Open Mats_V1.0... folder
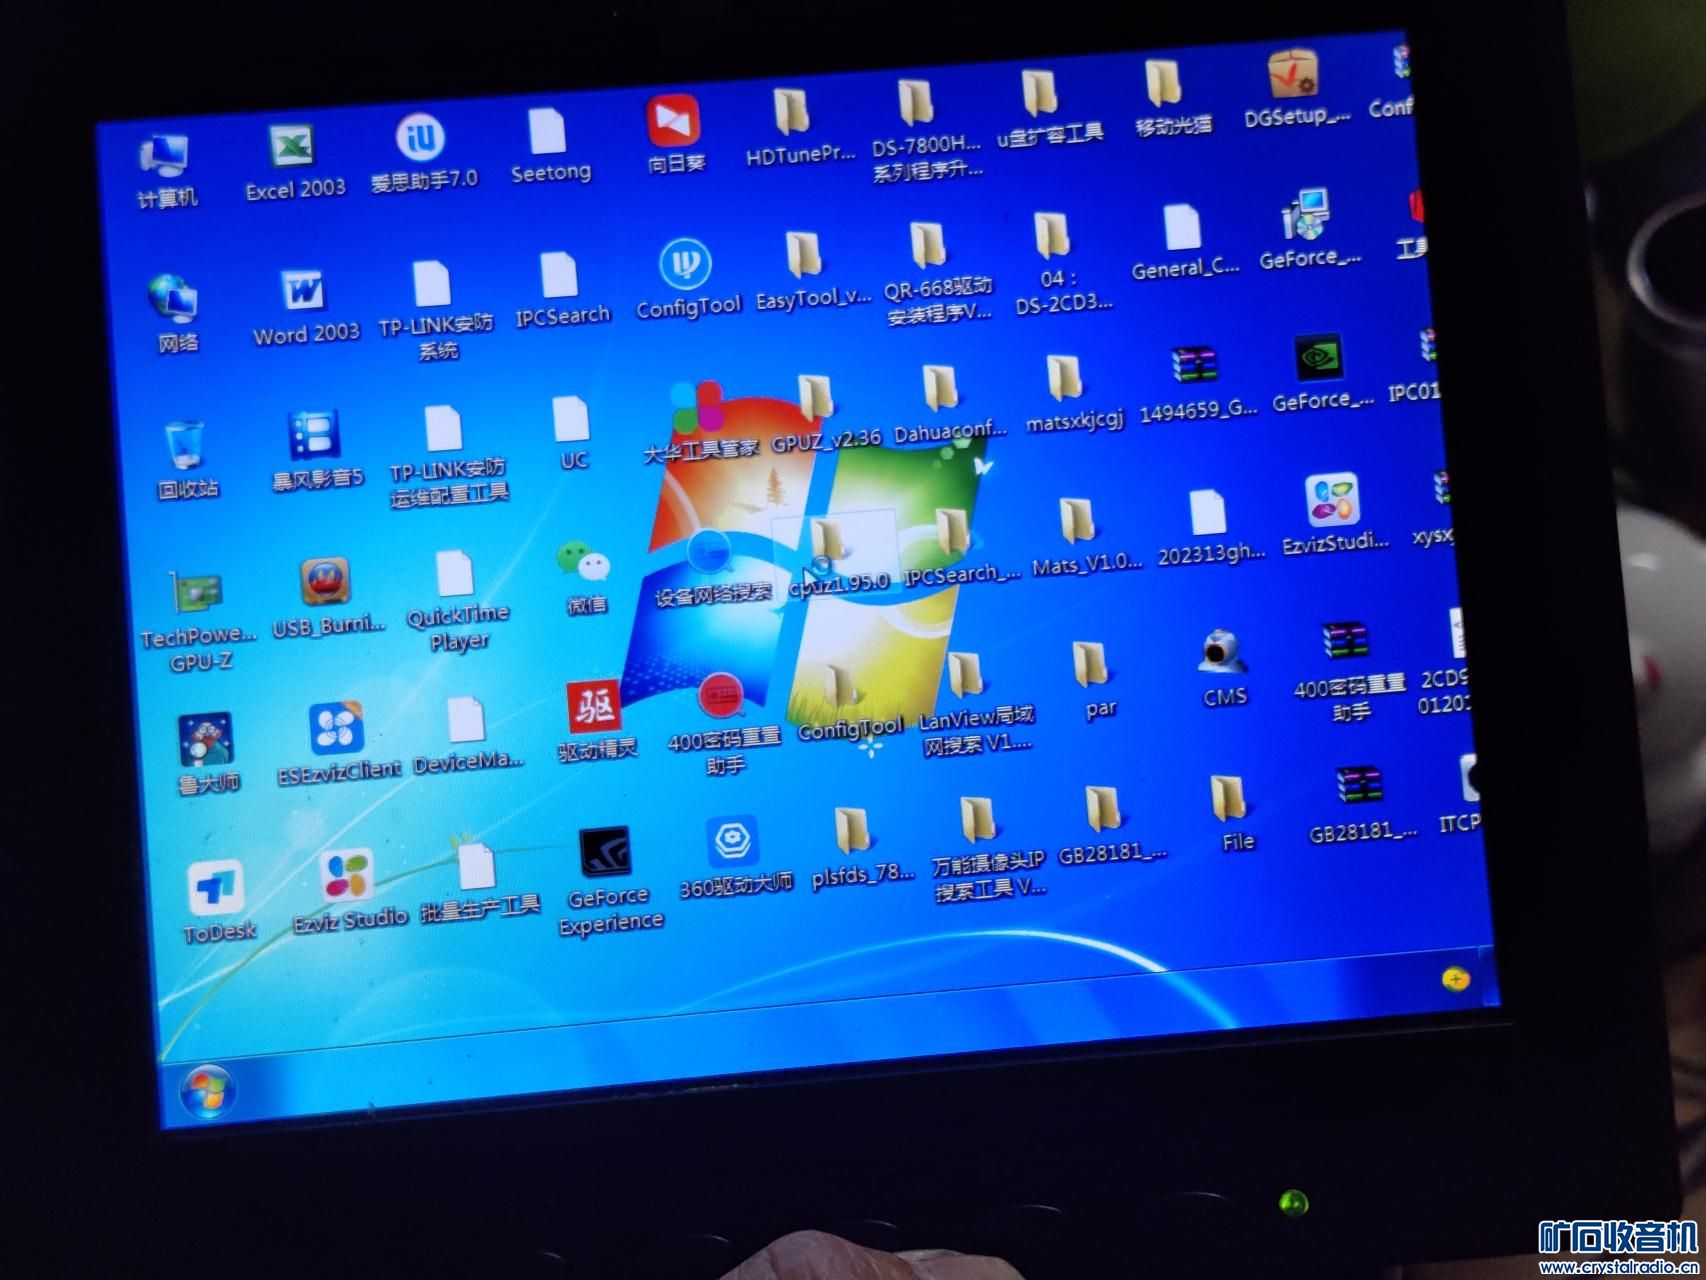Viewport: 1706px width, 1280px height. [1078, 523]
